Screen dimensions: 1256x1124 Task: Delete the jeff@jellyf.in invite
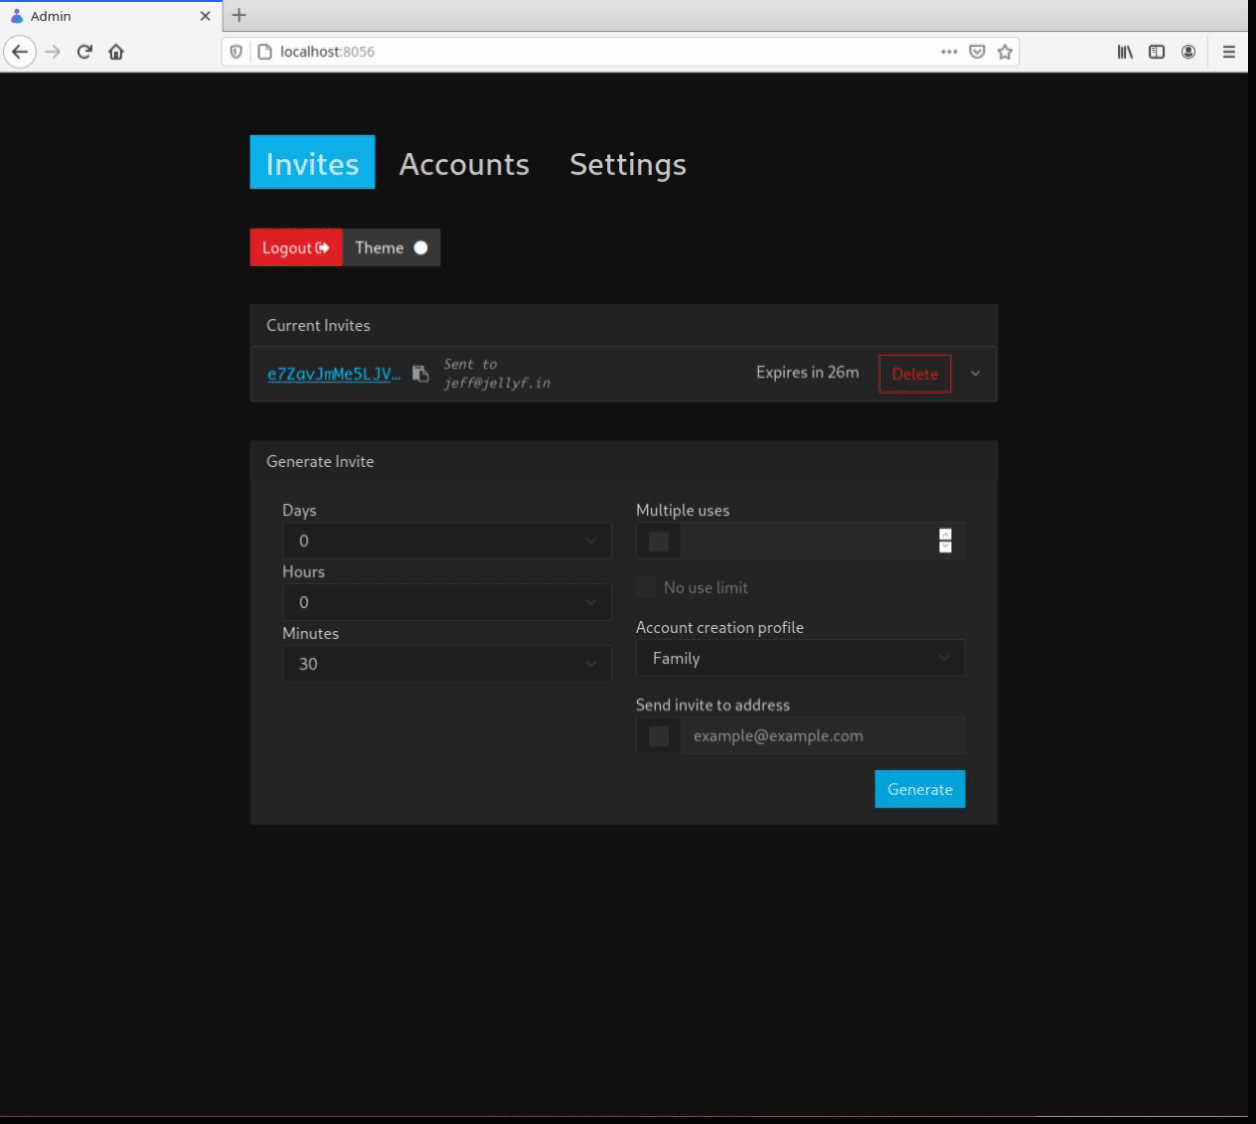[x=915, y=374]
